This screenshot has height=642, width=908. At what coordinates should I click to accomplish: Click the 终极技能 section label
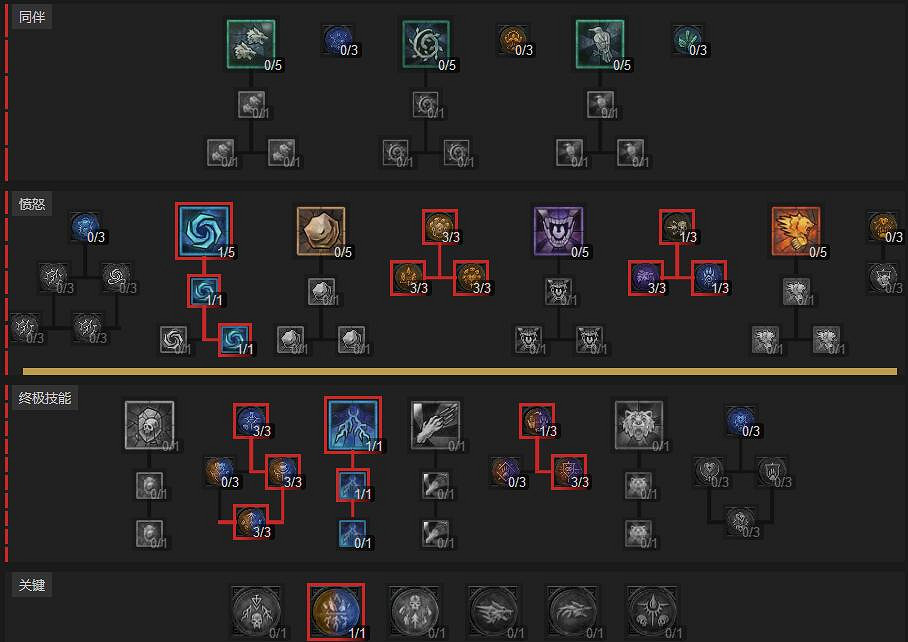(x=45, y=398)
